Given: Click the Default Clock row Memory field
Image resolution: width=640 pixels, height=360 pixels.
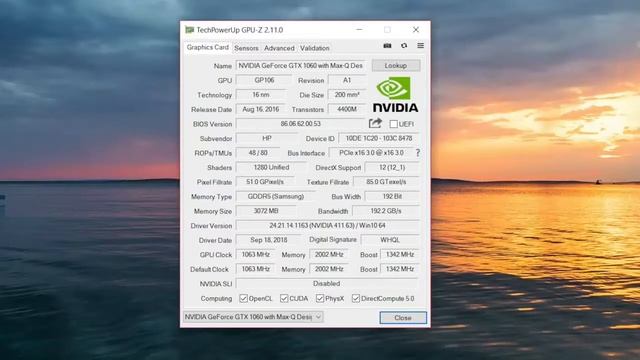Looking at the screenshot, I should click(329, 269).
